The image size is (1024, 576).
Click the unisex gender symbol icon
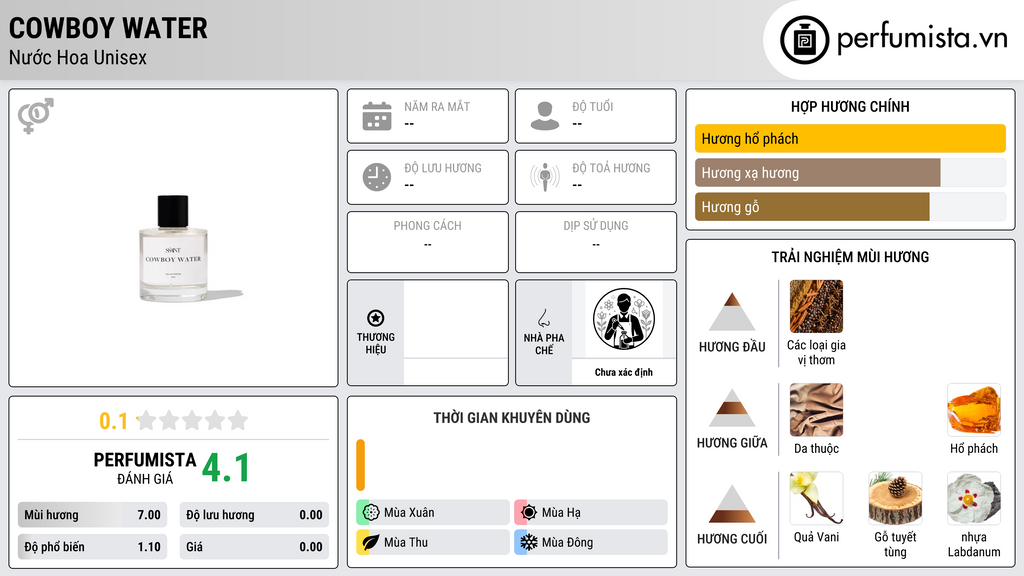(x=36, y=116)
